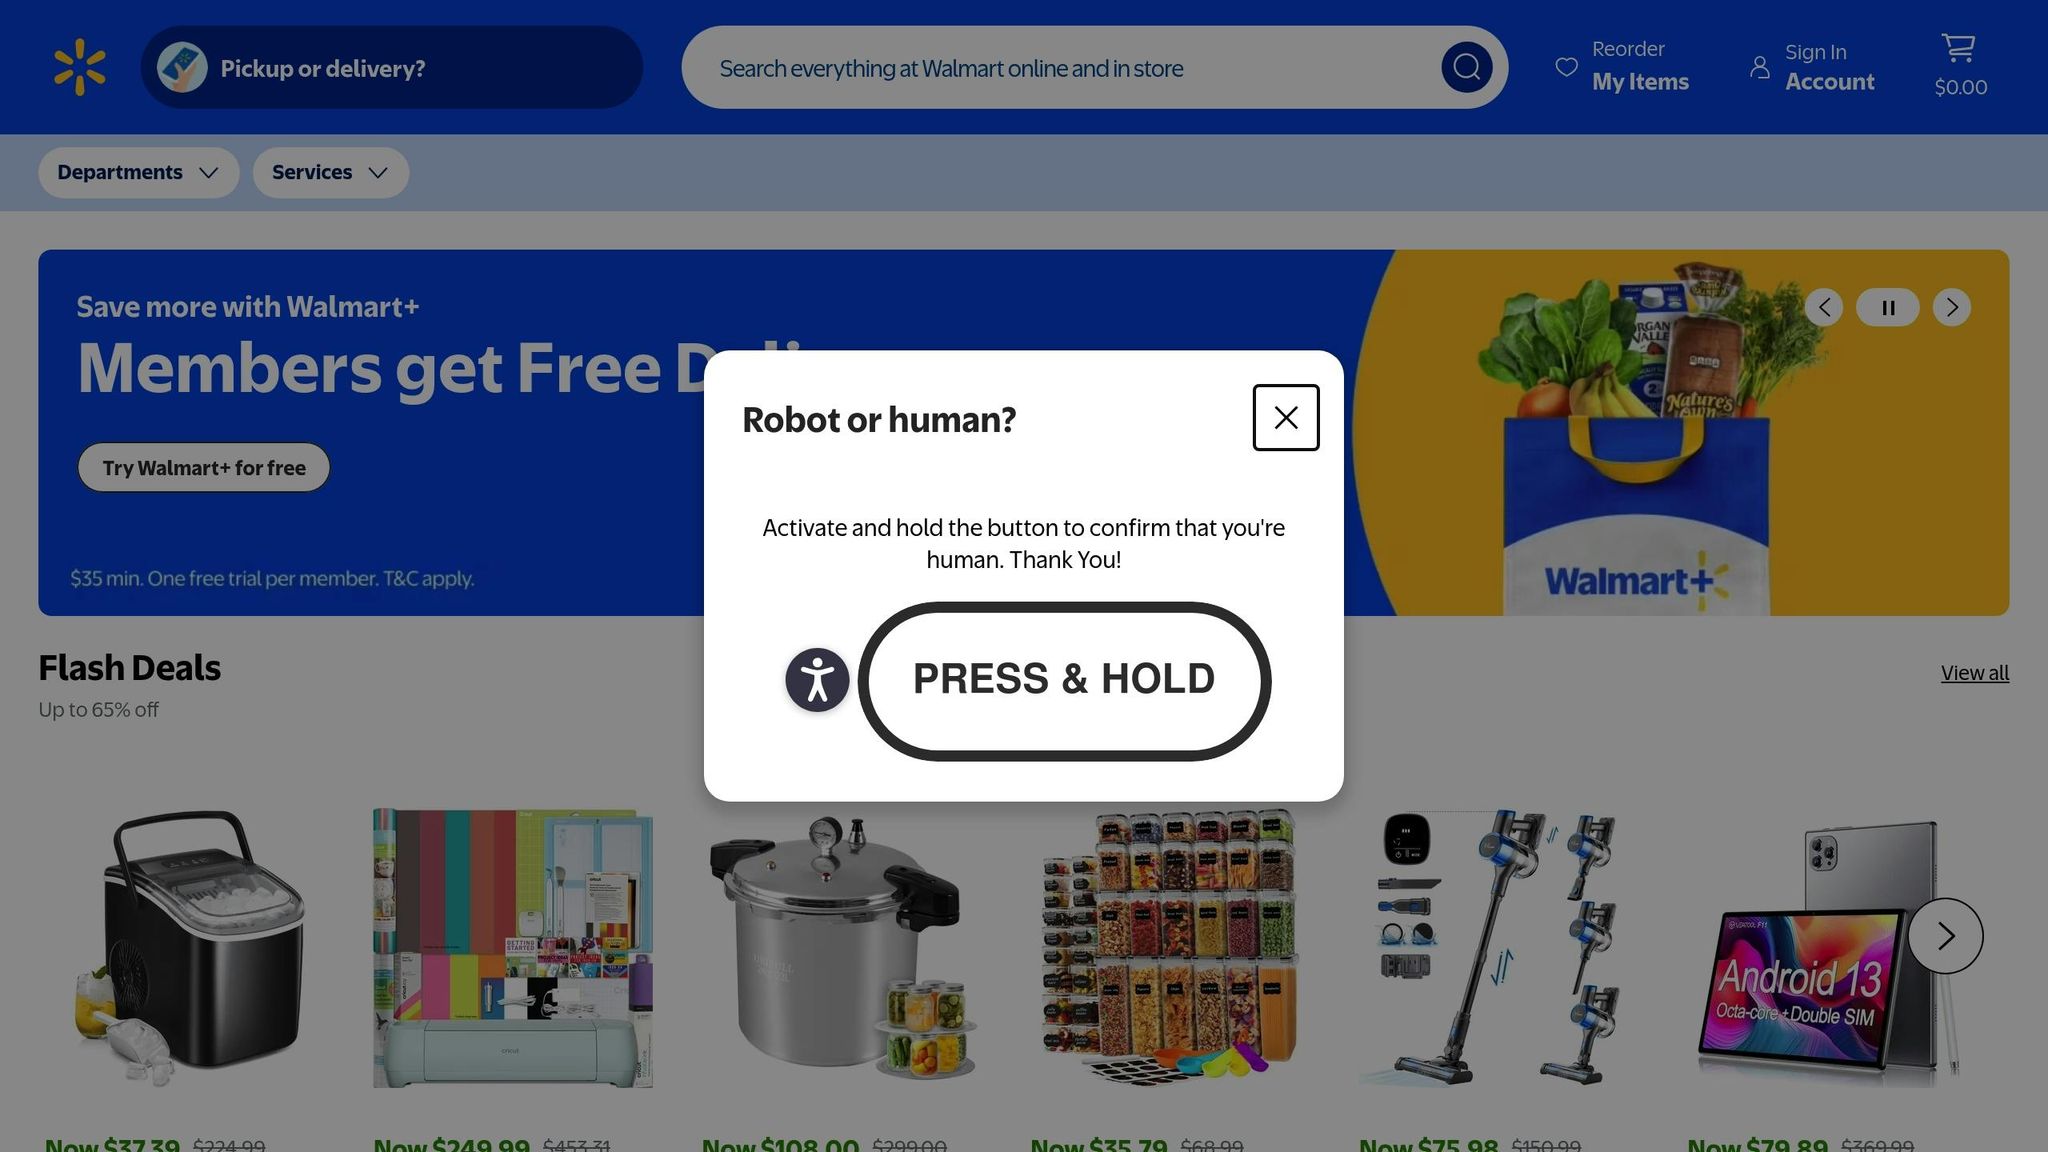
Task: Open the accessibility options icon
Action: [x=817, y=680]
